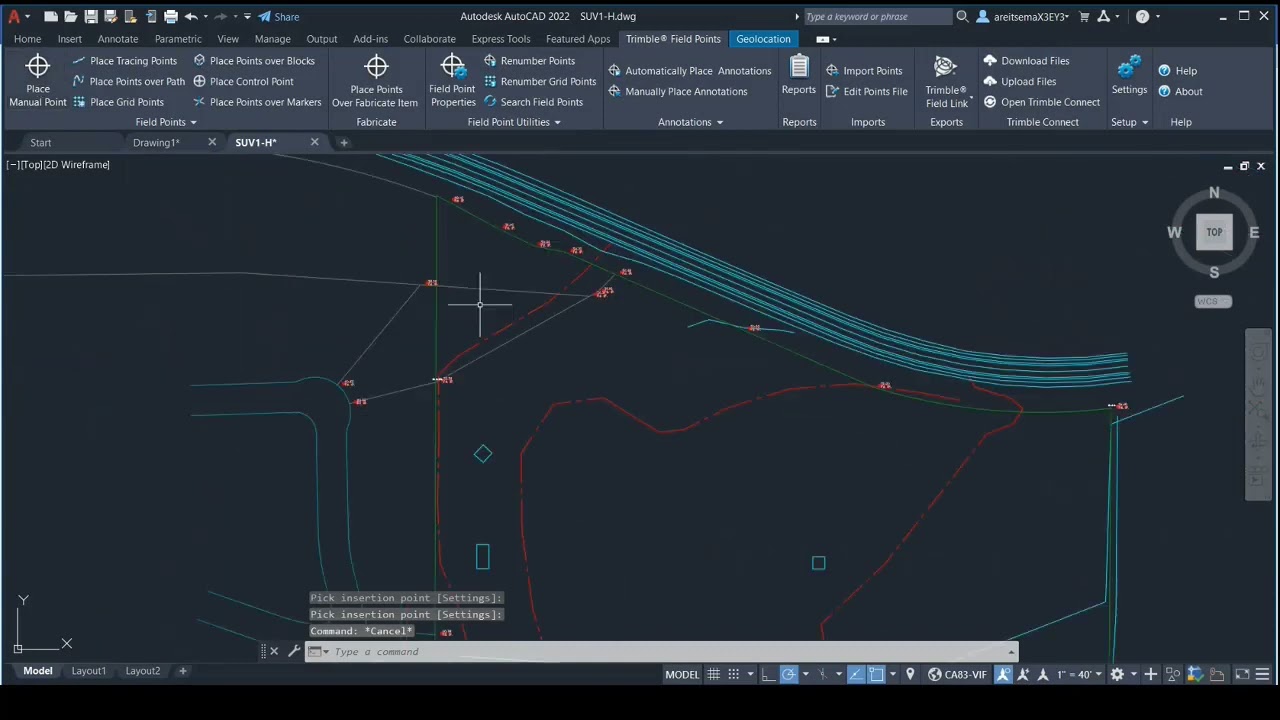Viewport: 1280px width, 720px height.
Task: Click Automatically Place Annotations
Action: click(x=690, y=71)
